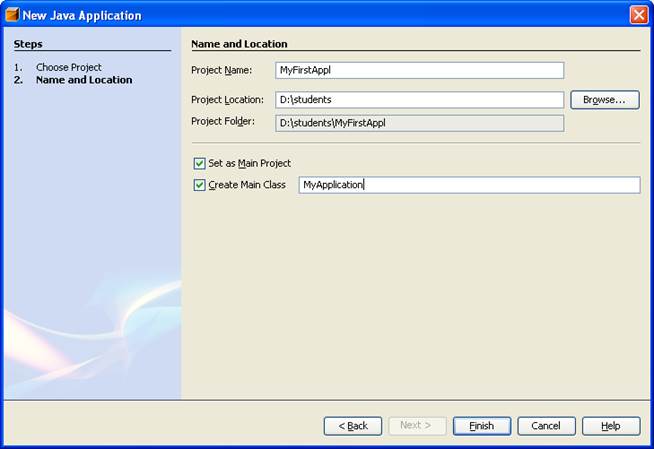
Task: Open Help for this wizard
Action: click(611, 426)
